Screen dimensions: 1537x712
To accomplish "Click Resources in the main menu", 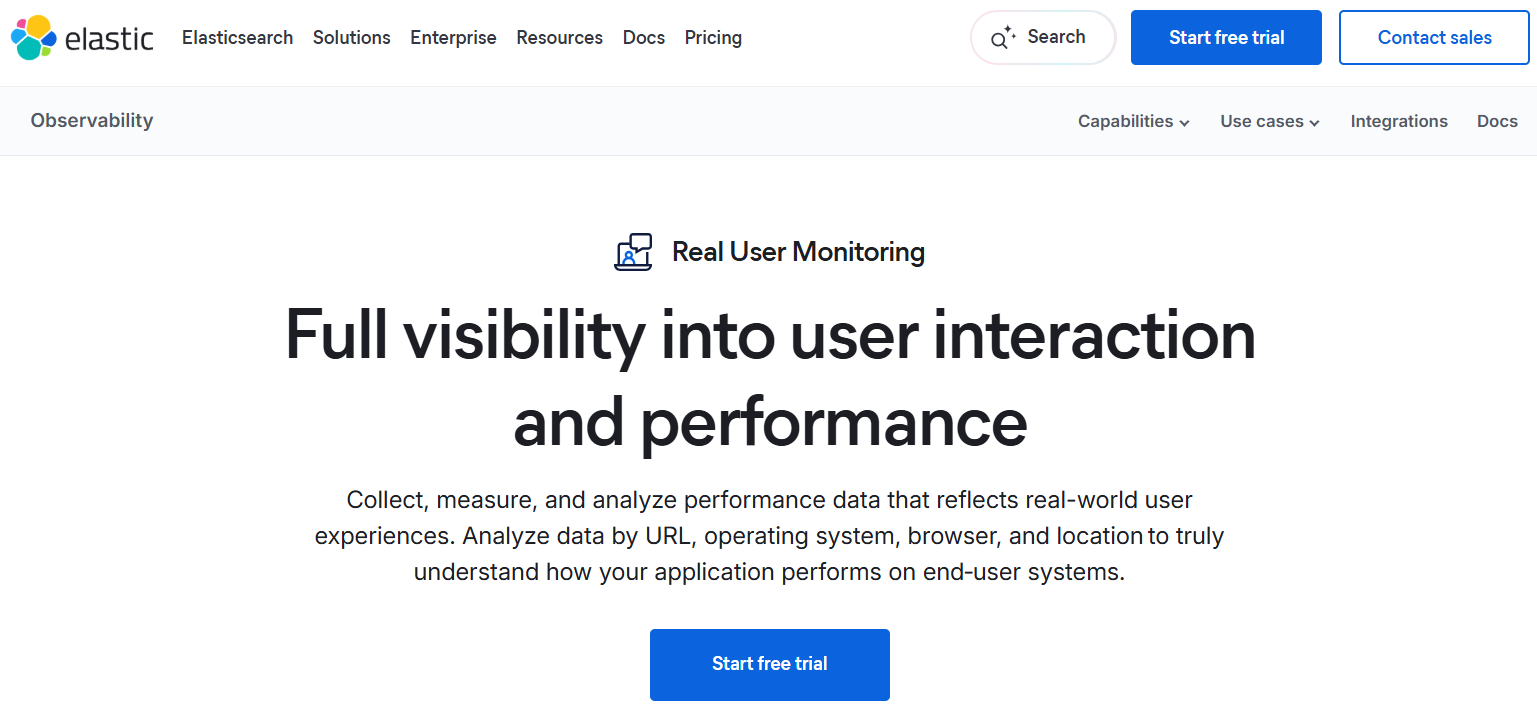I will pyautogui.click(x=559, y=38).
